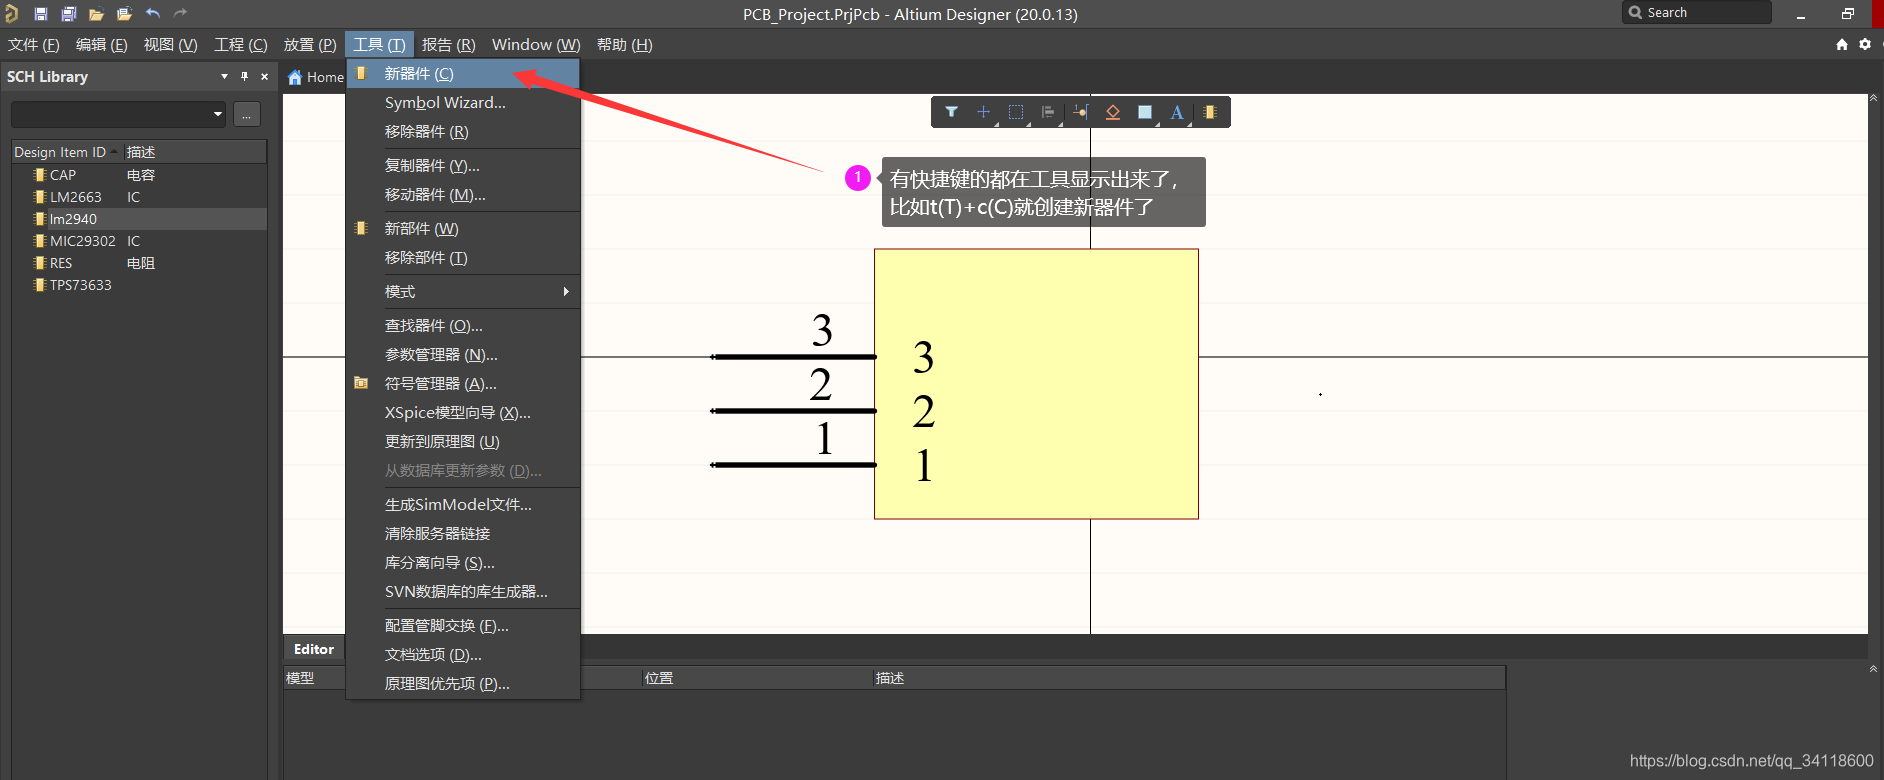Screen dimensions: 1884x780
Task: Click the Search field
Action: [x=1696, y=13]
